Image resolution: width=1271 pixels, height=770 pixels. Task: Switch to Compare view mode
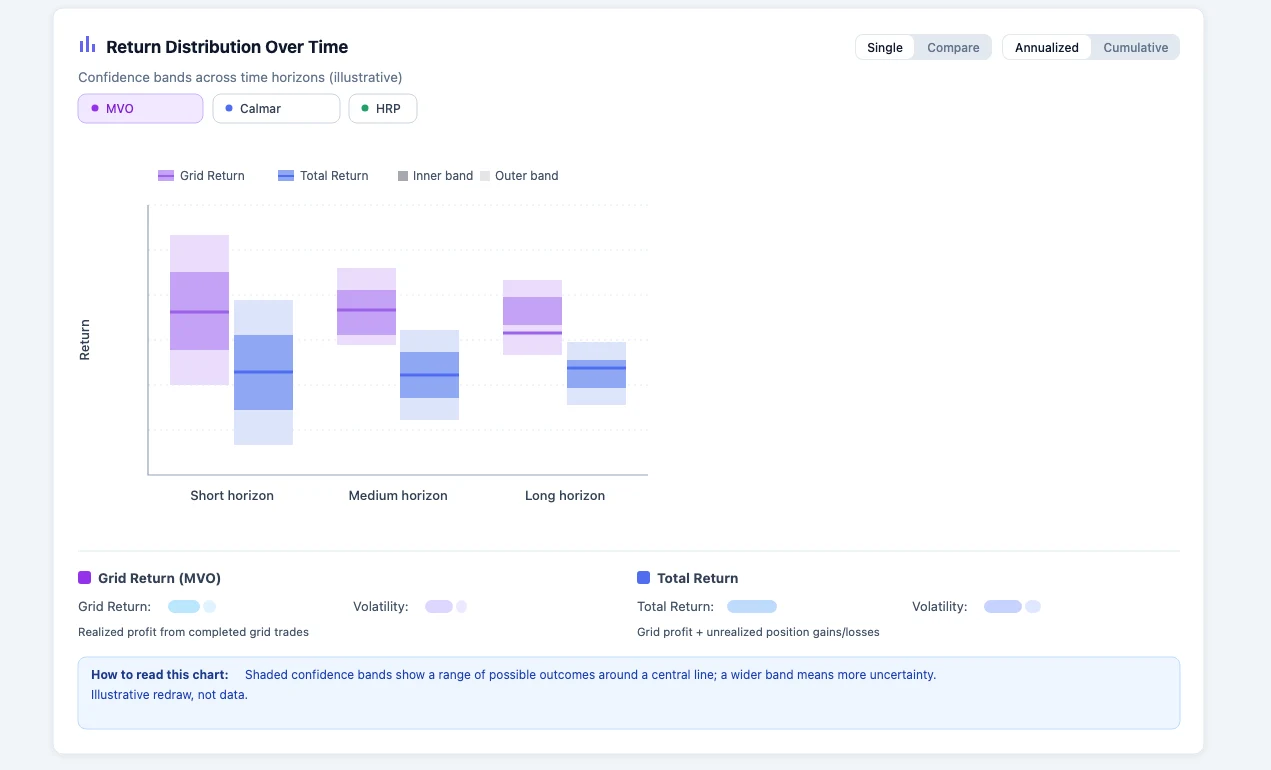[953, 47]
